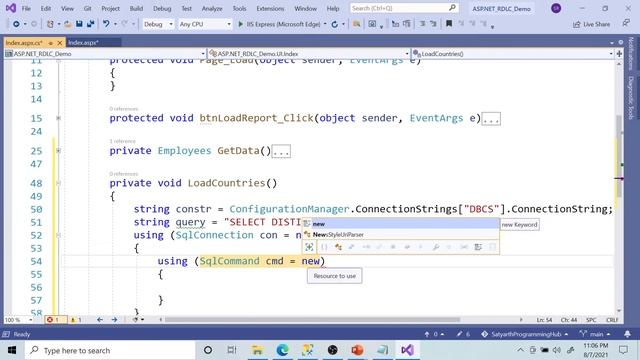The width and height of the screenshot is (640, 360).
Task: Click the pending changes pencil indicator
Action: coord(463,334)
